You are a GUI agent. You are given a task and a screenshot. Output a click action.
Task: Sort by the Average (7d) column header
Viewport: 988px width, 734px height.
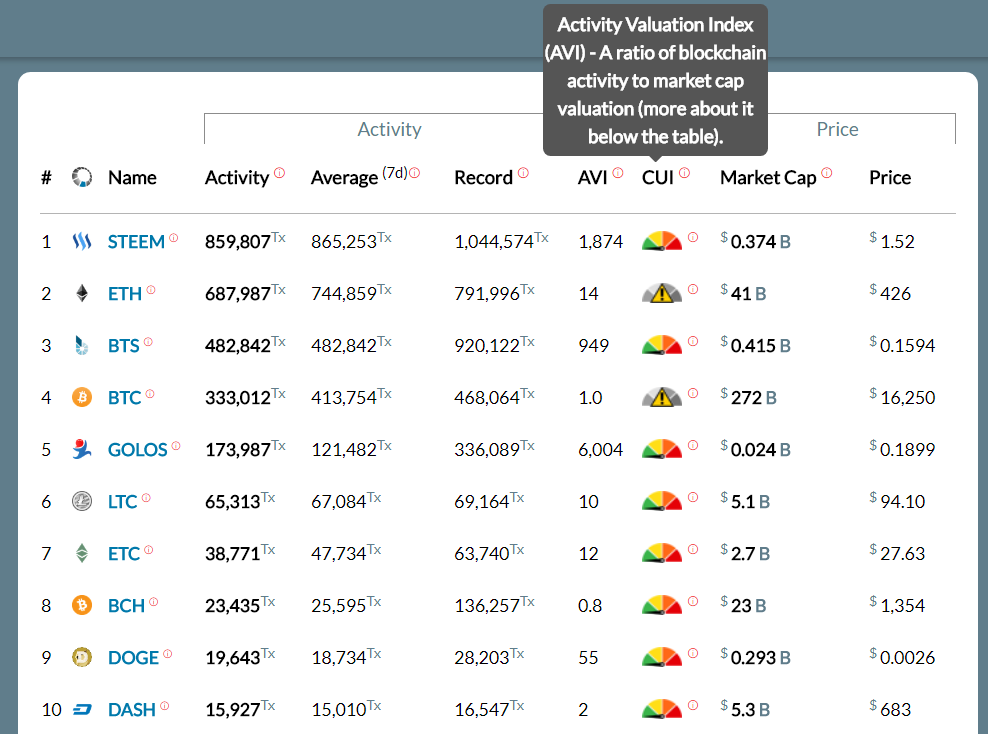[360, 177]
